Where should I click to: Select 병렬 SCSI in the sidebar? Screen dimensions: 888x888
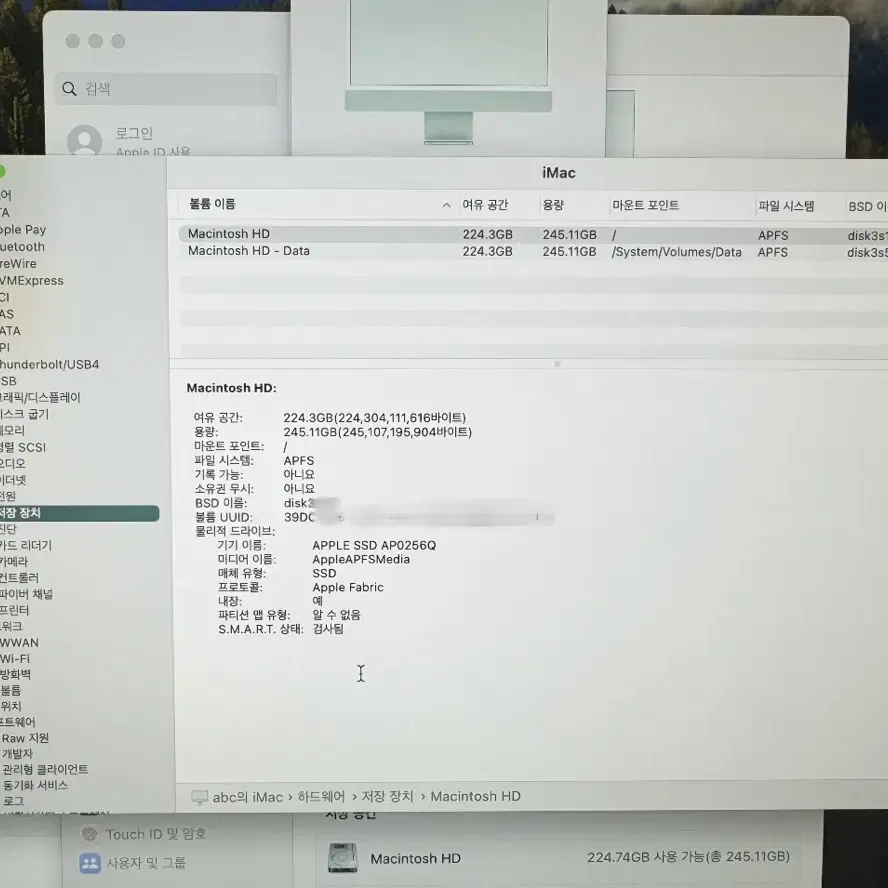[x=23, y=447]
